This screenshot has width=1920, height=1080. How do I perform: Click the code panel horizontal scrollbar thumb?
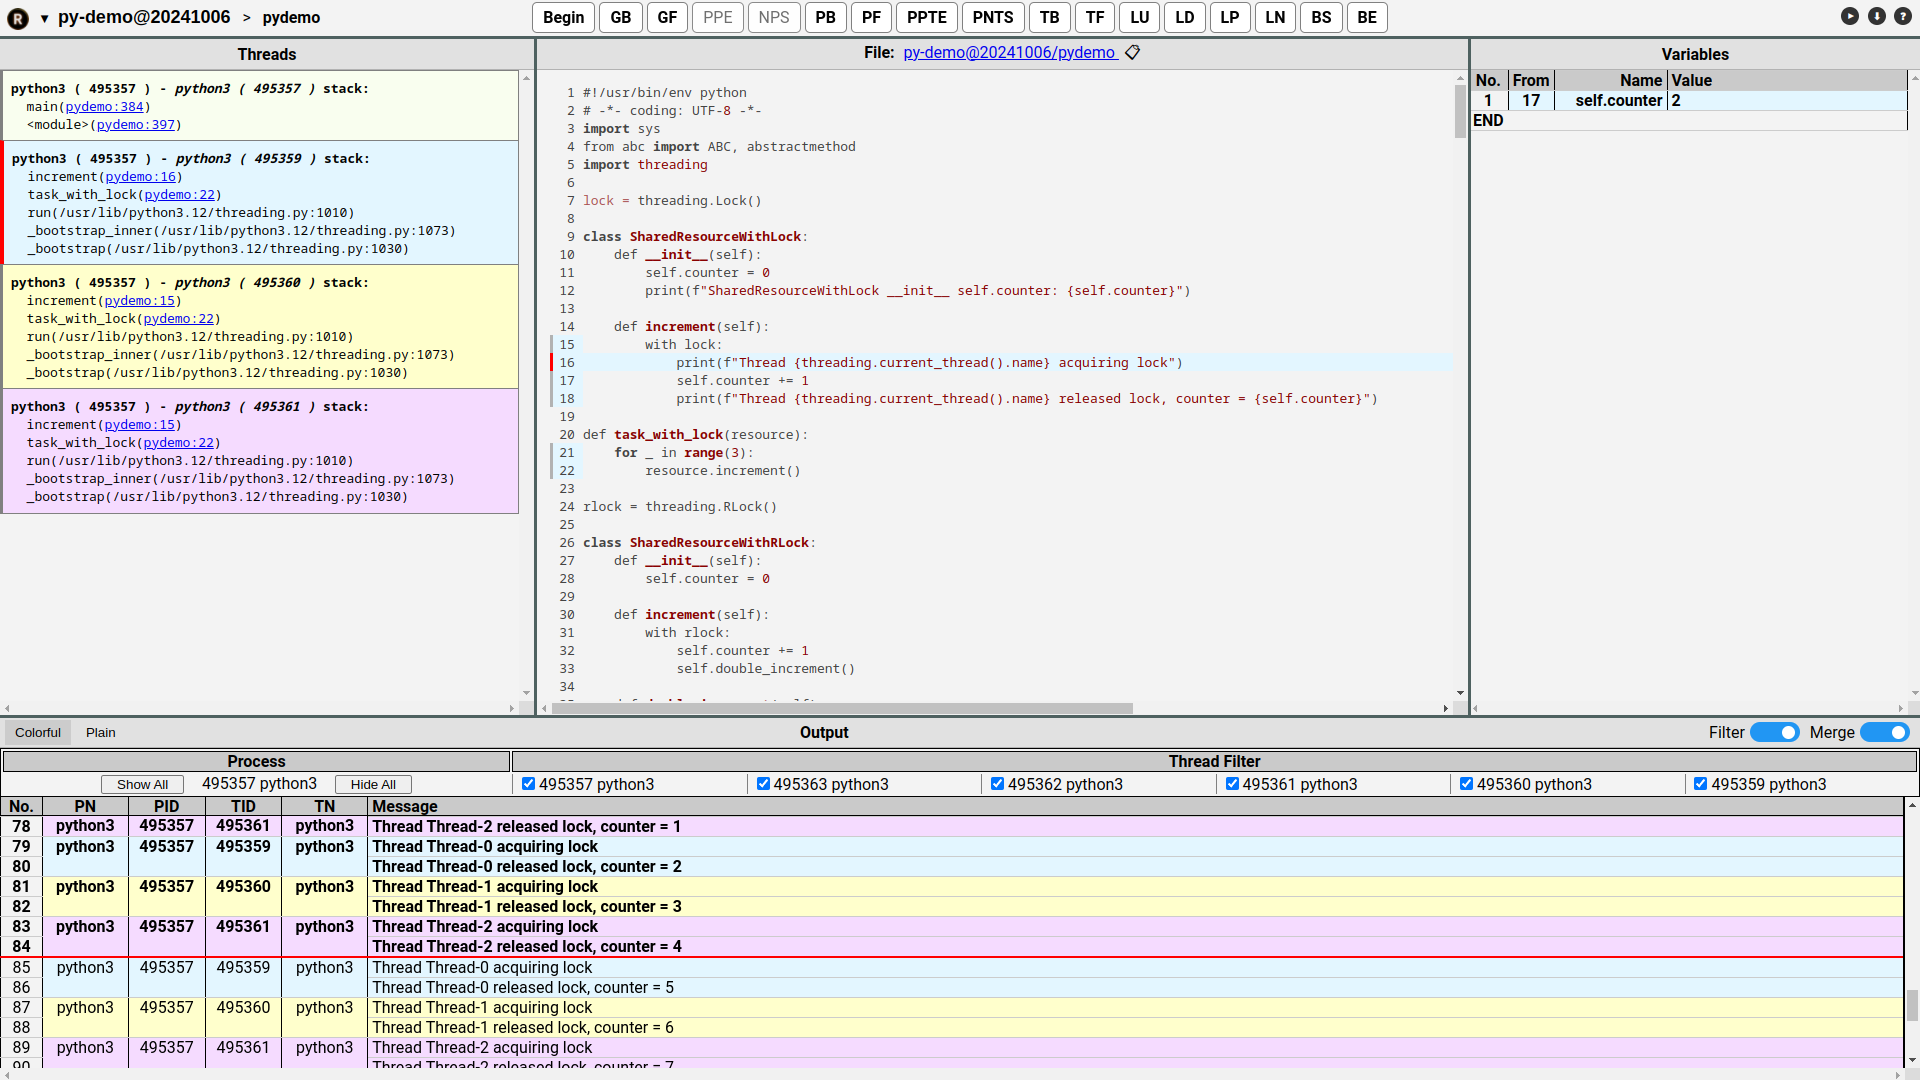tap(843, 708)
